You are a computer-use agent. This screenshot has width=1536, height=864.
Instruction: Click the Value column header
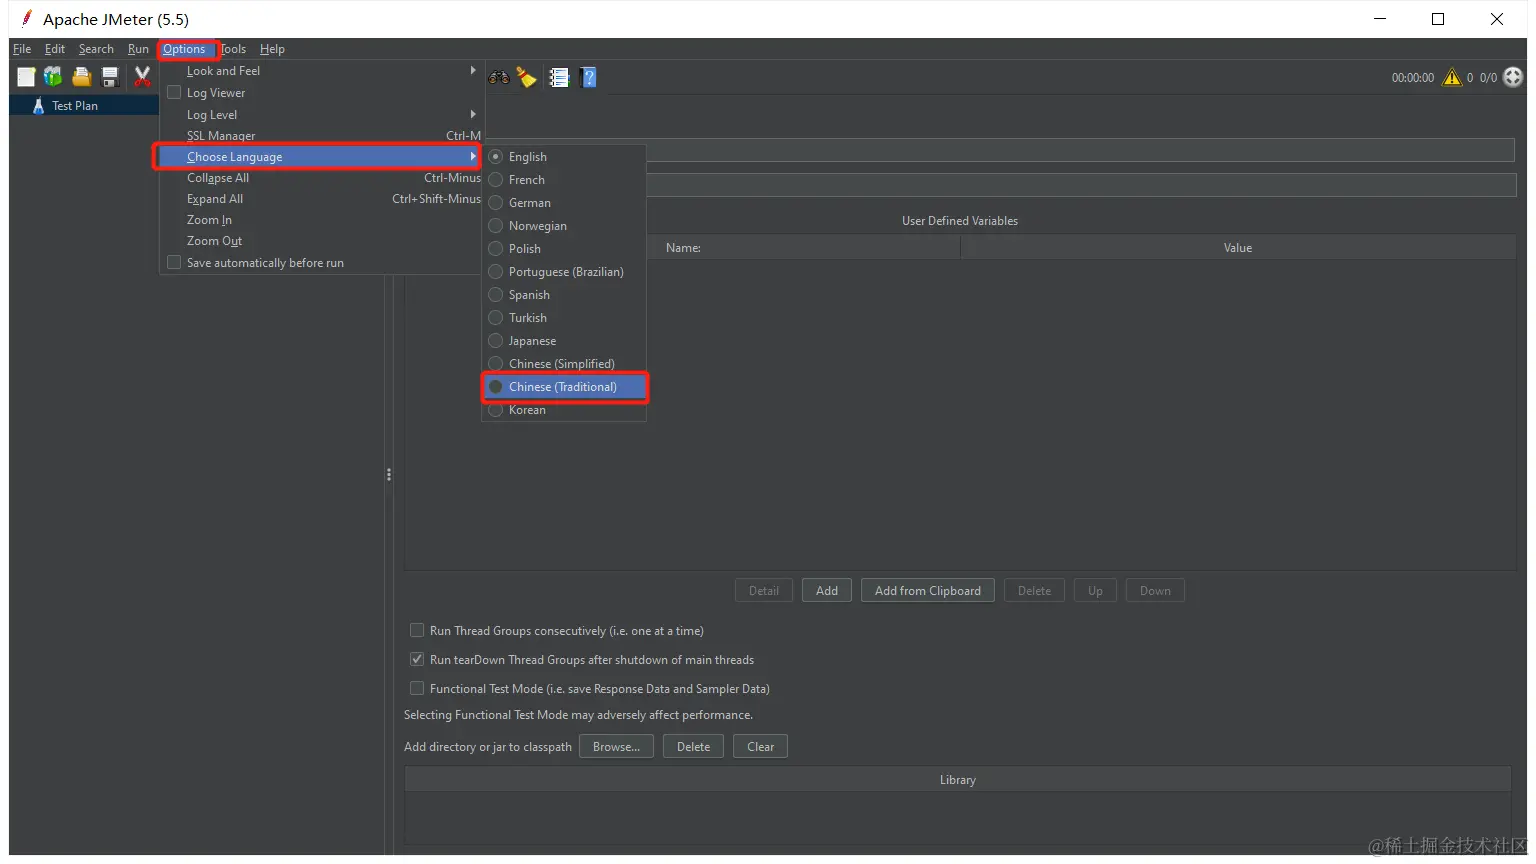(1238, 248)
